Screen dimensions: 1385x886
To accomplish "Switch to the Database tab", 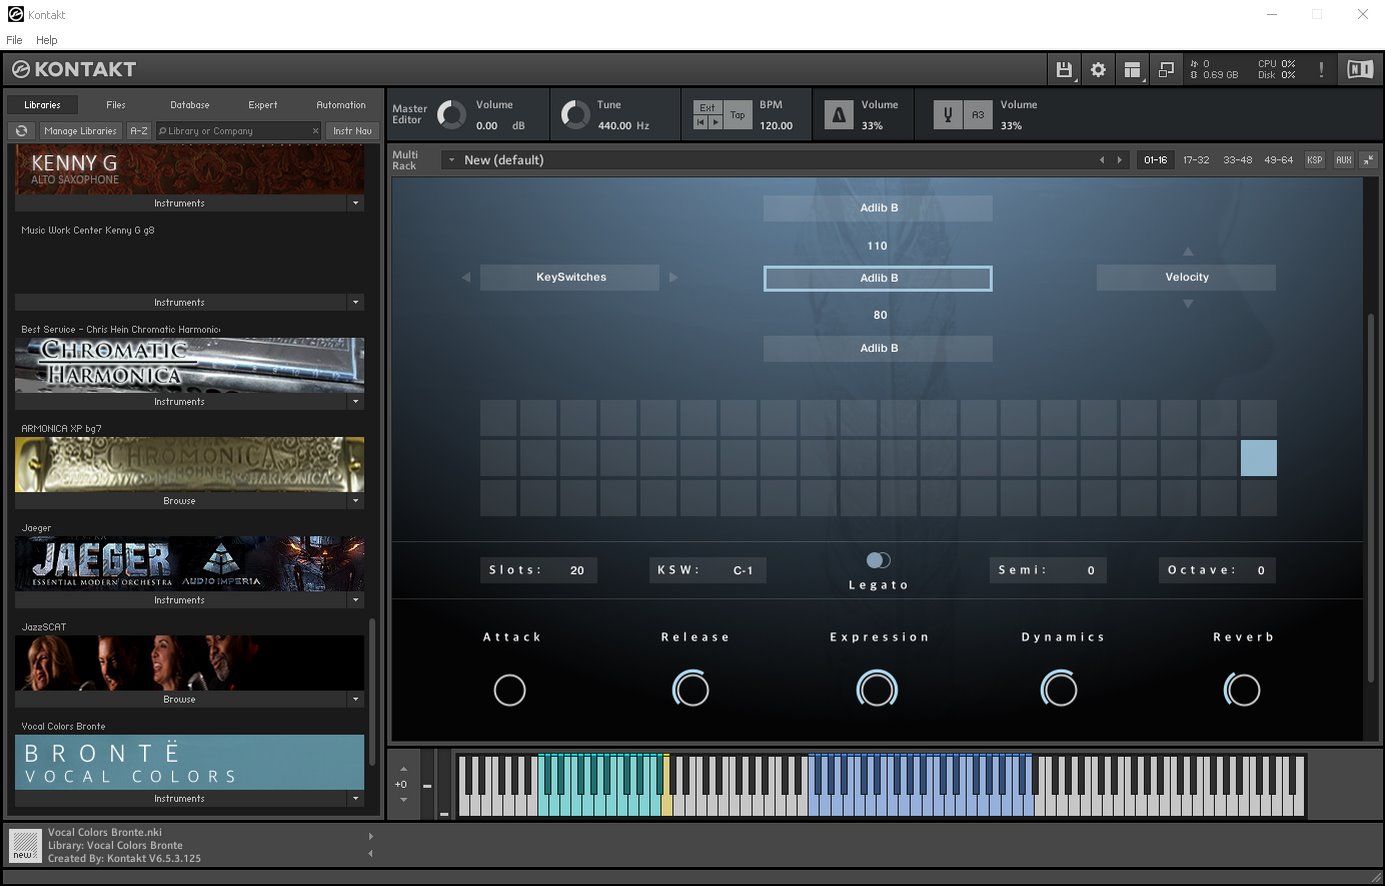I will coord(189,105).
